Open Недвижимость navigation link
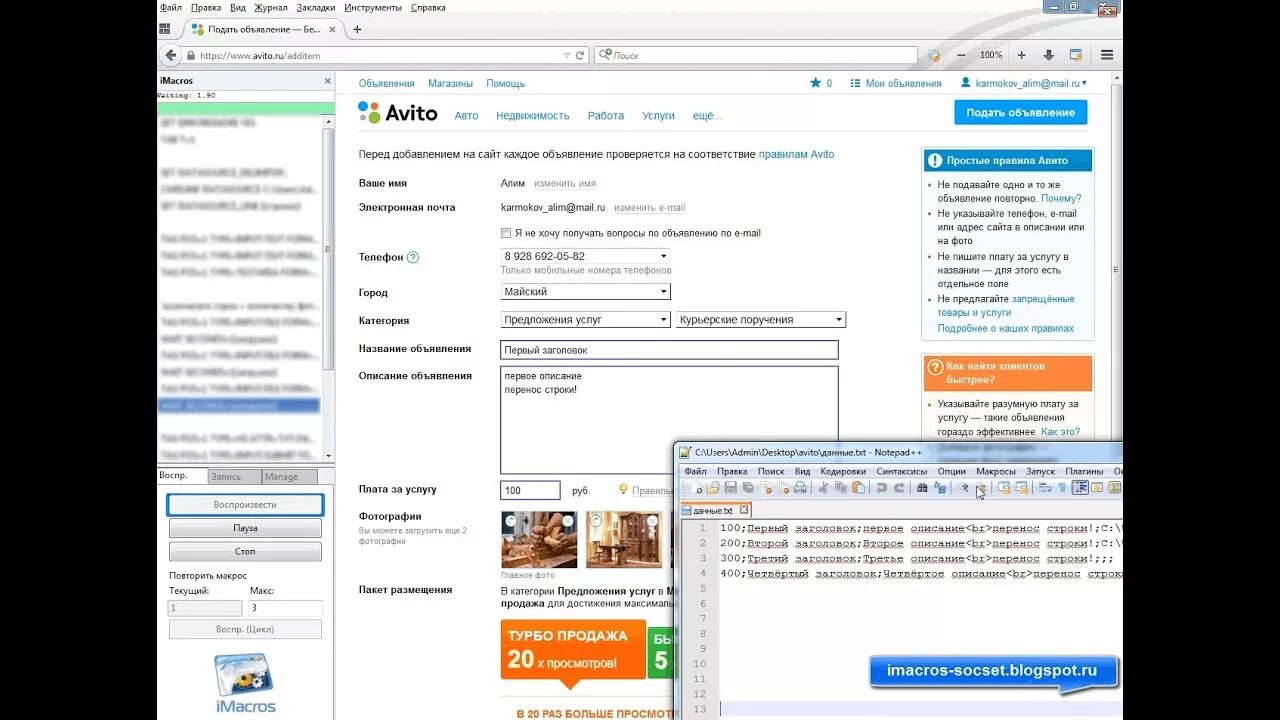The height and width of the screenshot is (720, 1280). 533,116
